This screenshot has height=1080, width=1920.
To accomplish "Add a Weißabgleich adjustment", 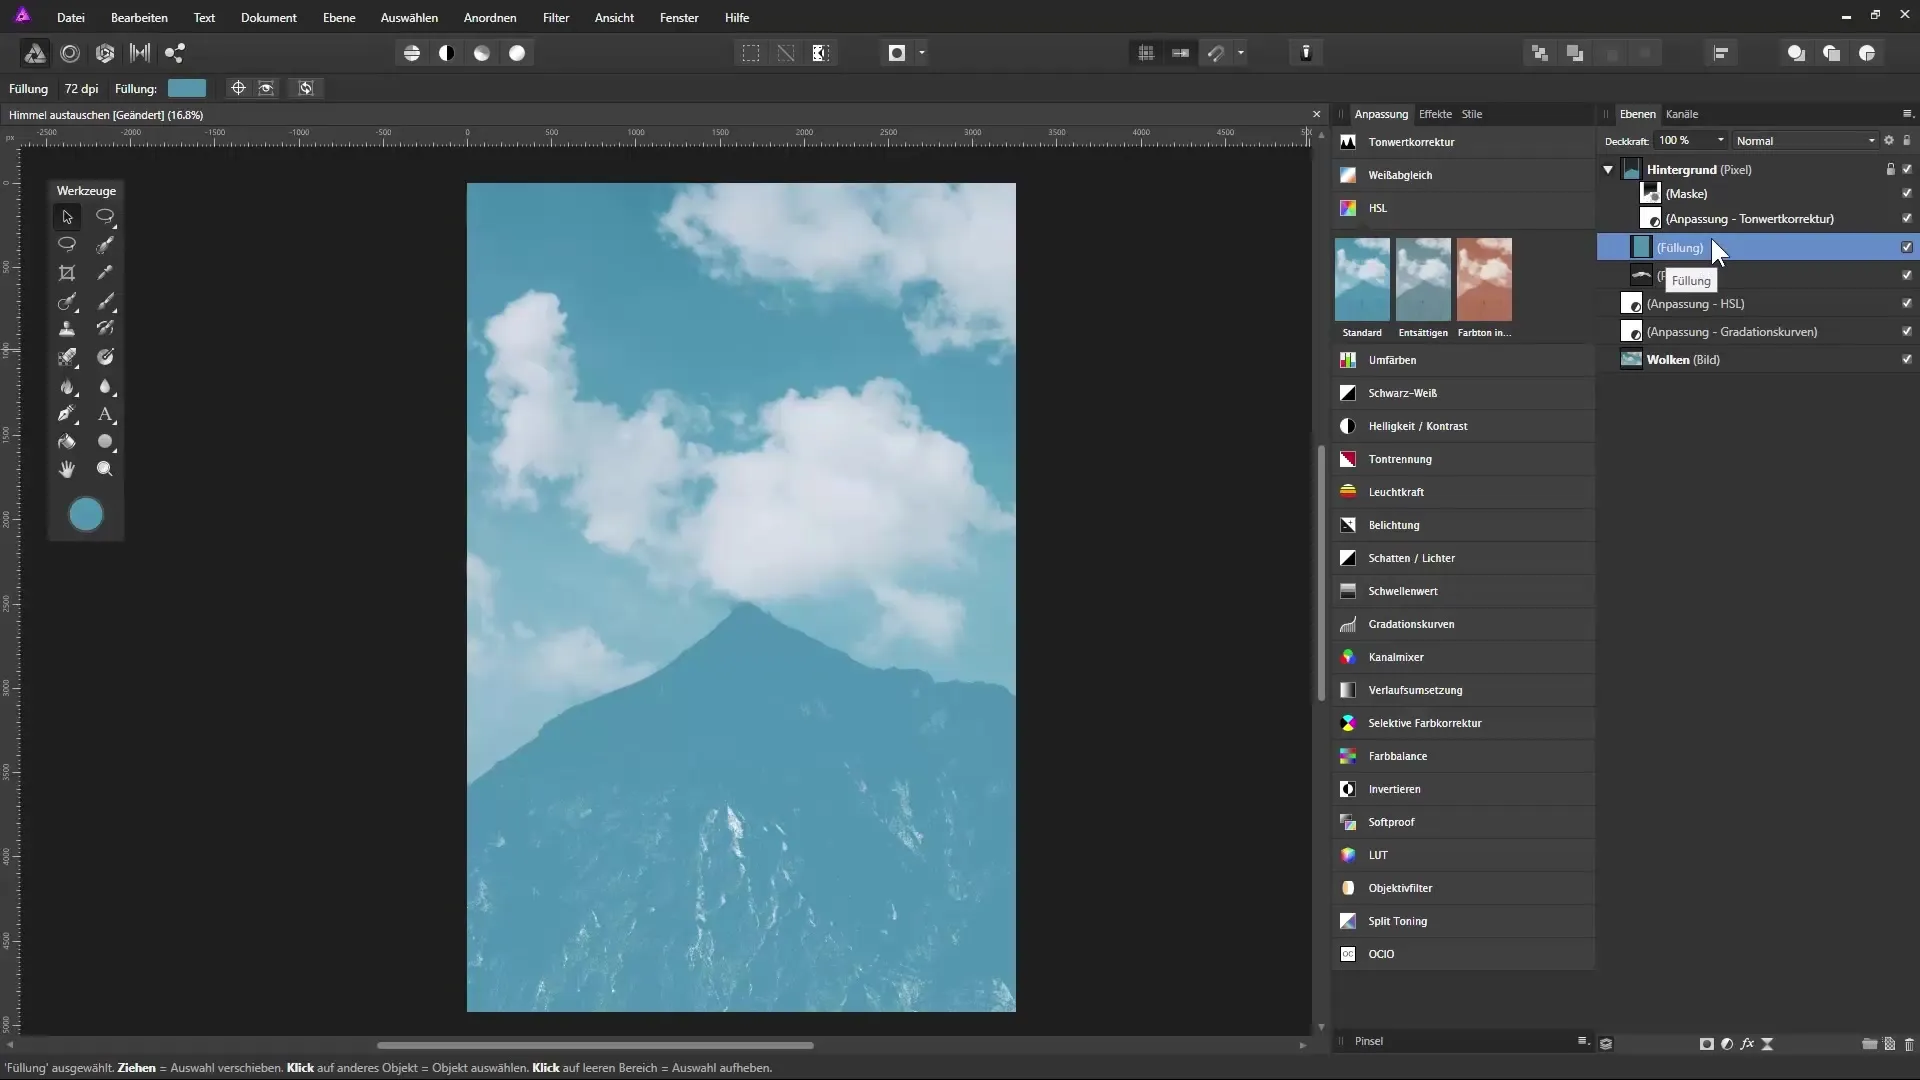I will pyautogui.click(x=1463, y=175).
